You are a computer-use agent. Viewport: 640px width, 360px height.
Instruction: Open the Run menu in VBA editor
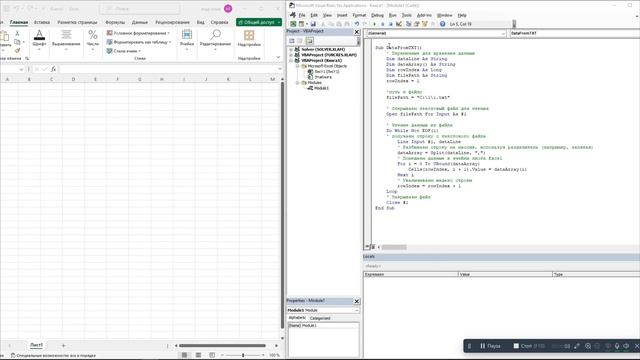393,15
